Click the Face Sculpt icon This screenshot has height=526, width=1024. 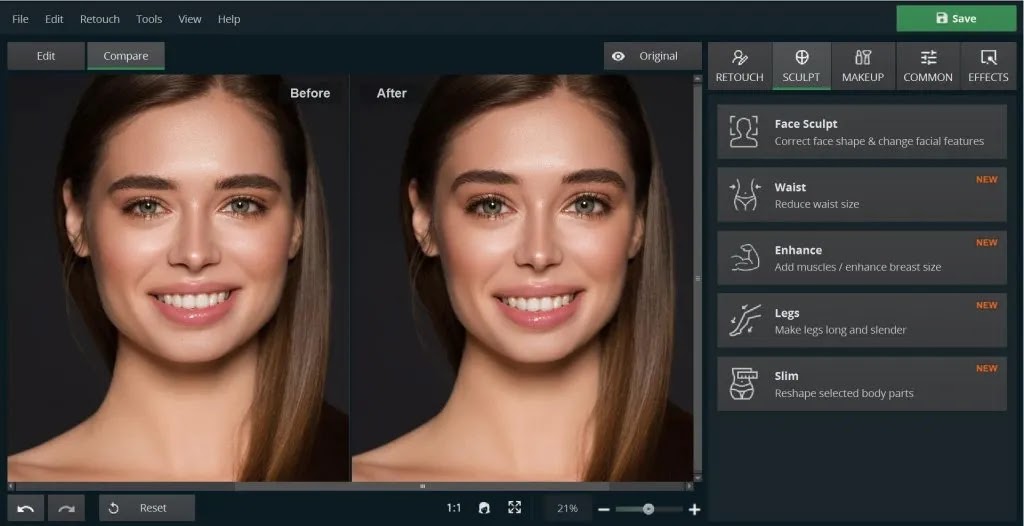tap(744, 131)
